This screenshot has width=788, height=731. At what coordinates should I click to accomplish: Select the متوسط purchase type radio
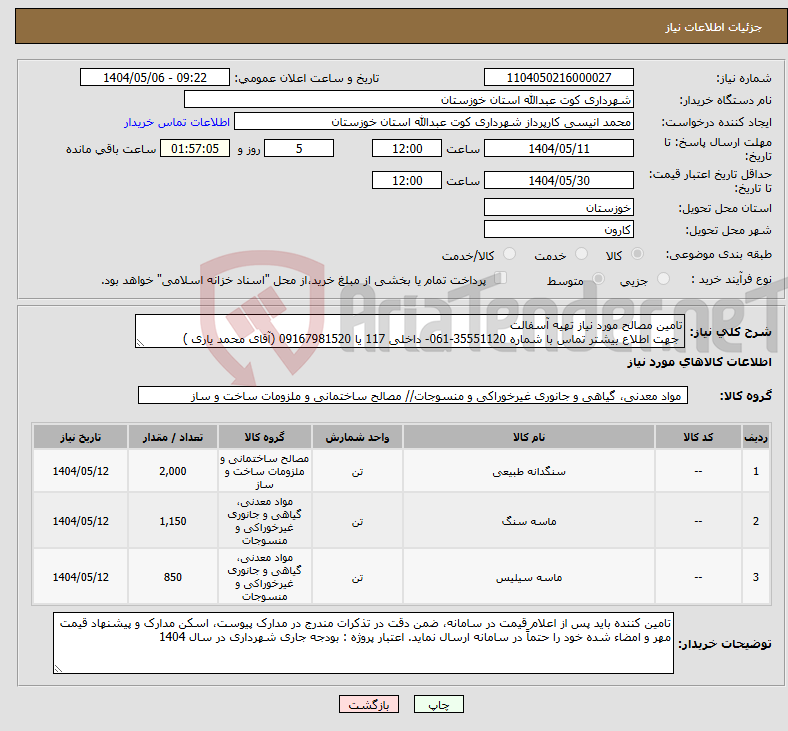tap(598, 279)
